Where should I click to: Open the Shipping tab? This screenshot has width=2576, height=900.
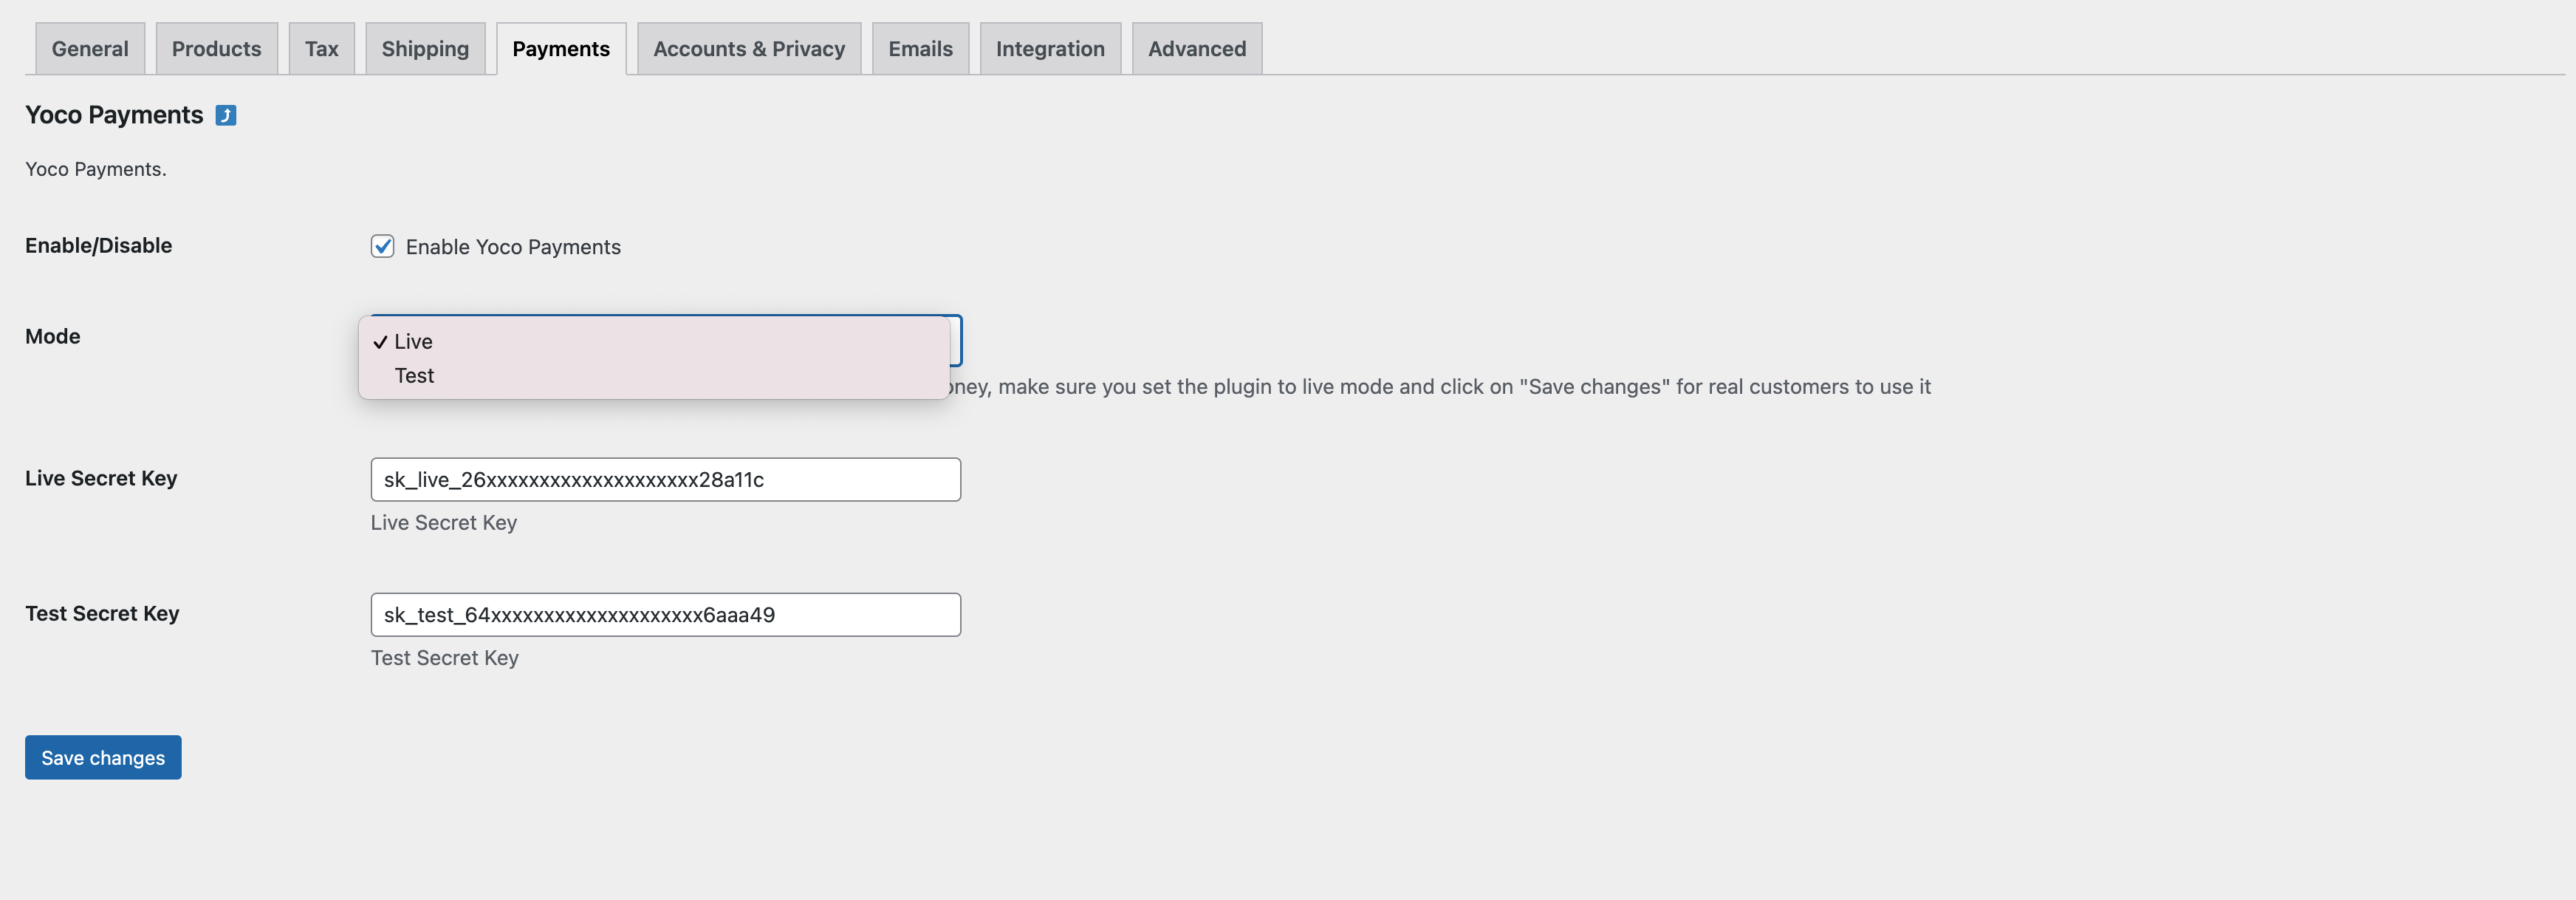click(x=425, y=49)
